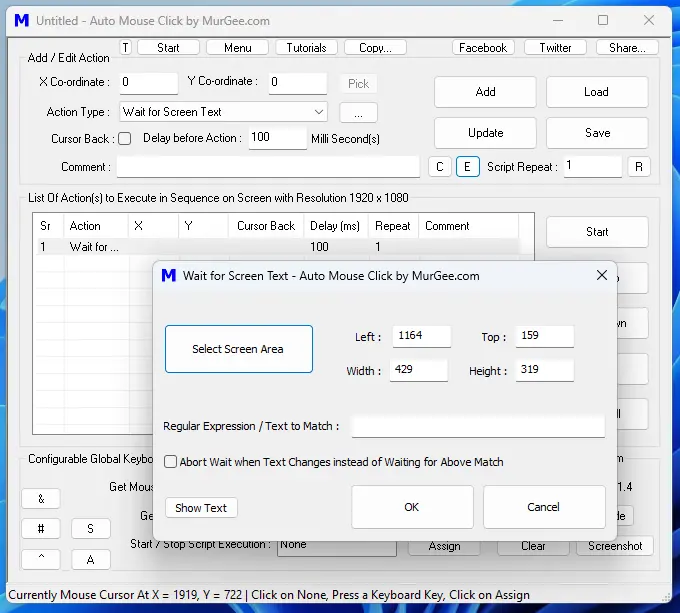The image size is (680, 613).
Task: Click OK in the Wait for Screen Text dialog
Action: (412, 507)
